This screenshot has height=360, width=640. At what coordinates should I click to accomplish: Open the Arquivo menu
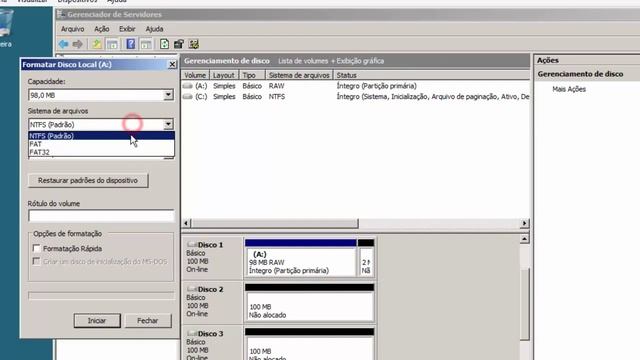click(x=73, y=29)
